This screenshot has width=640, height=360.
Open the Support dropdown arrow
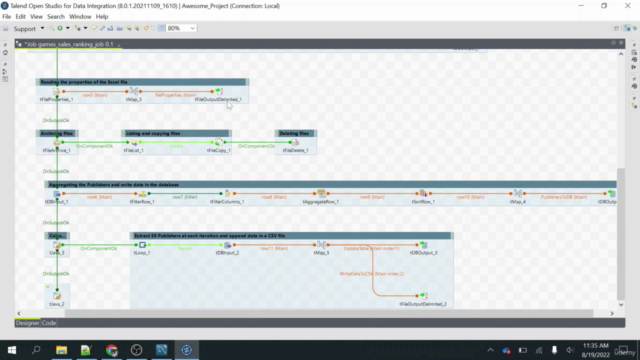[x=42, y=29]
